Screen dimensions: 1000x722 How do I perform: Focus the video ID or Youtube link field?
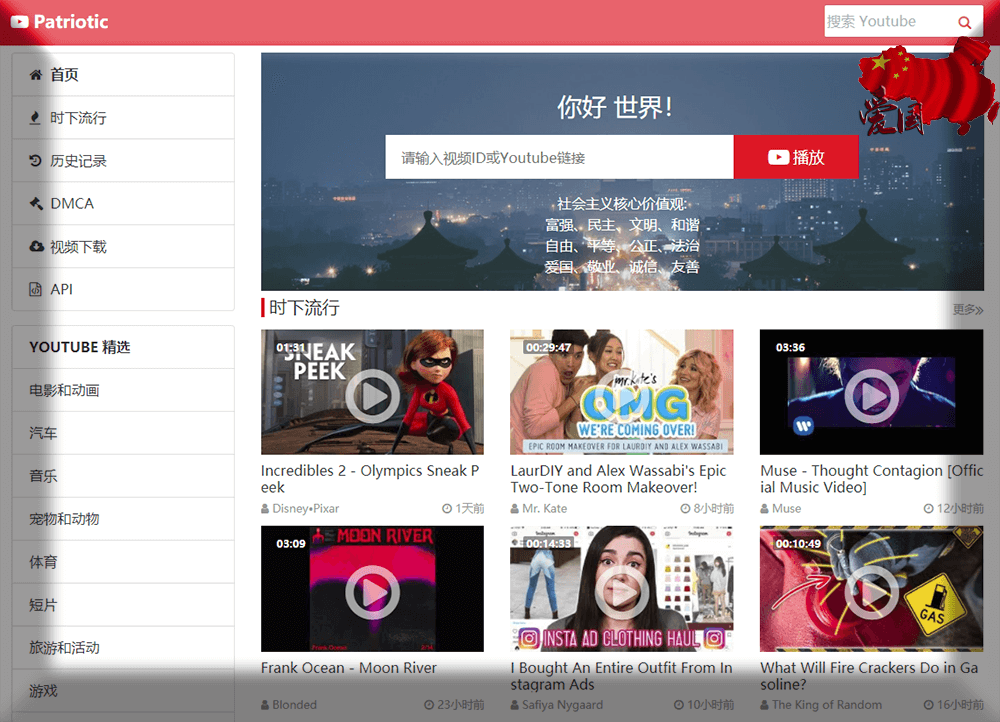(559, 157)
